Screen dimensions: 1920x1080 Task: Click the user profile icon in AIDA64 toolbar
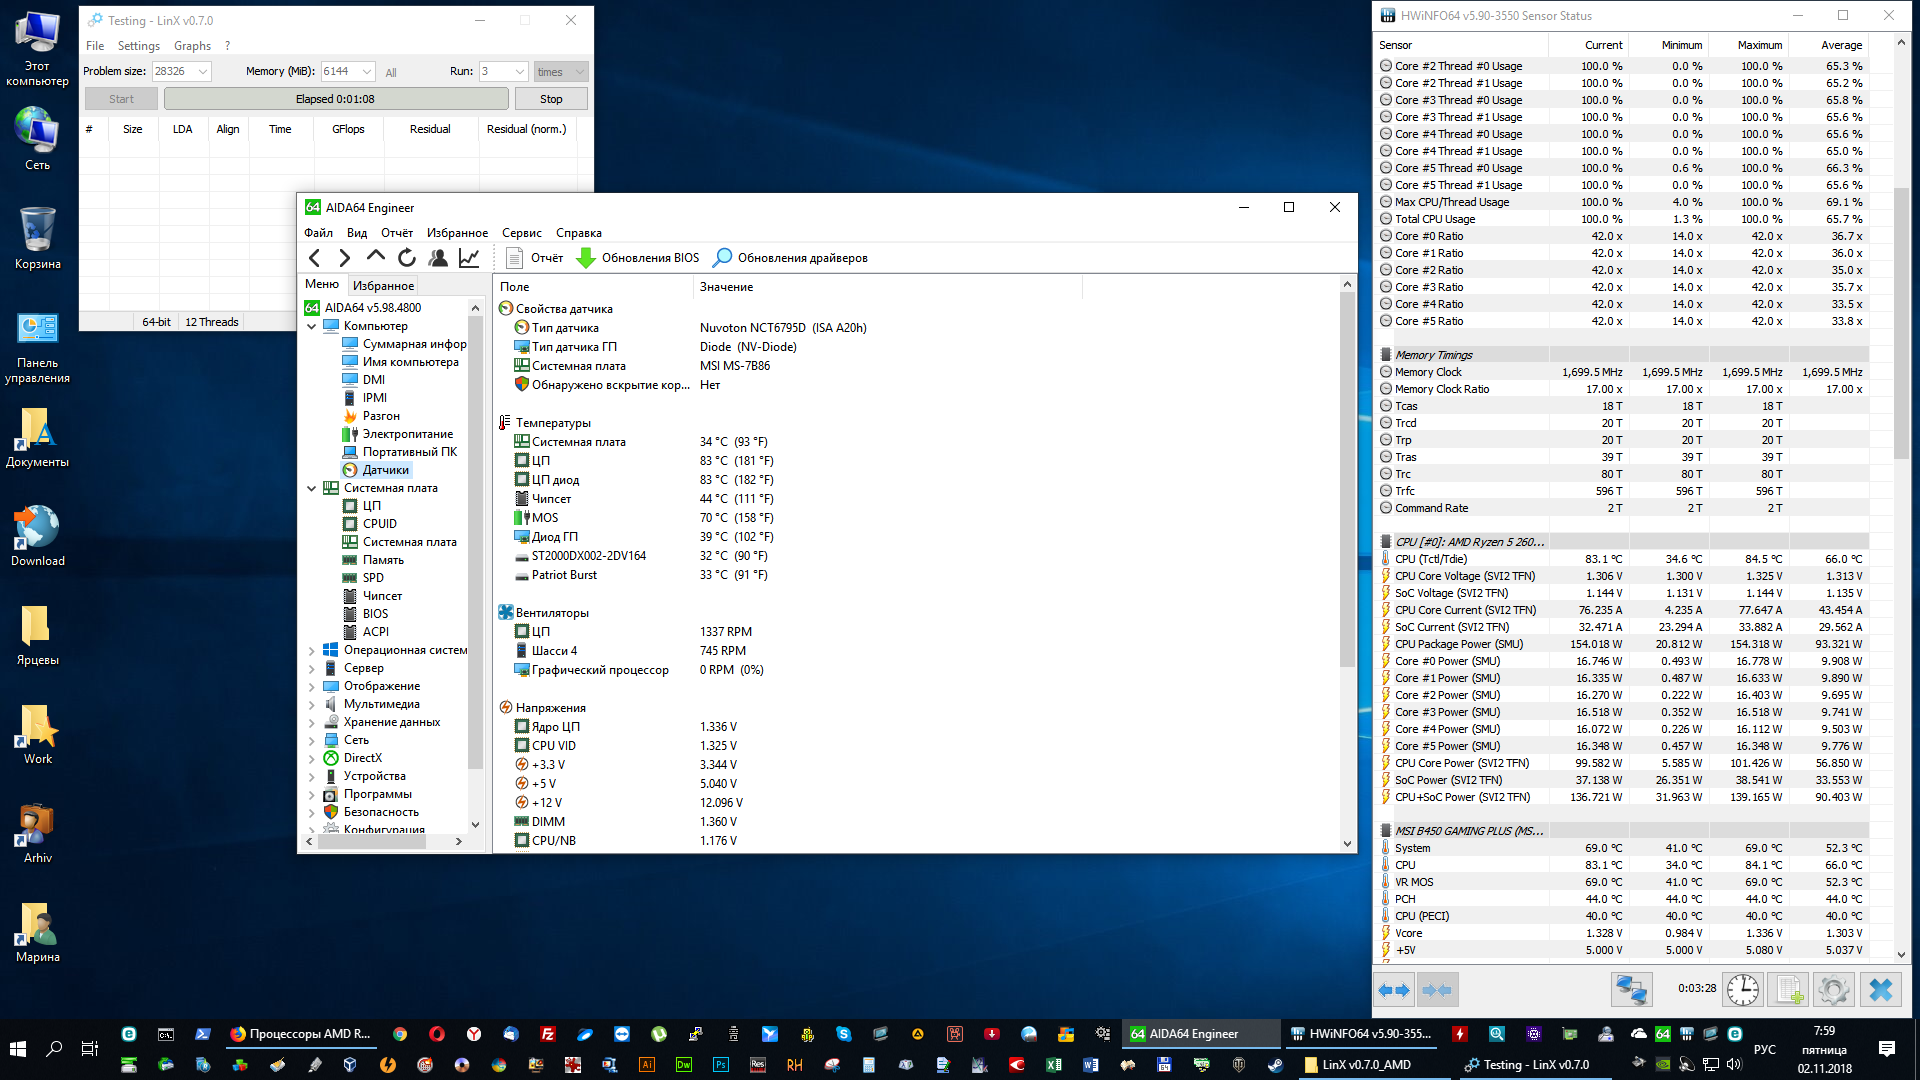pyautogui.click(x=438, y=258)
